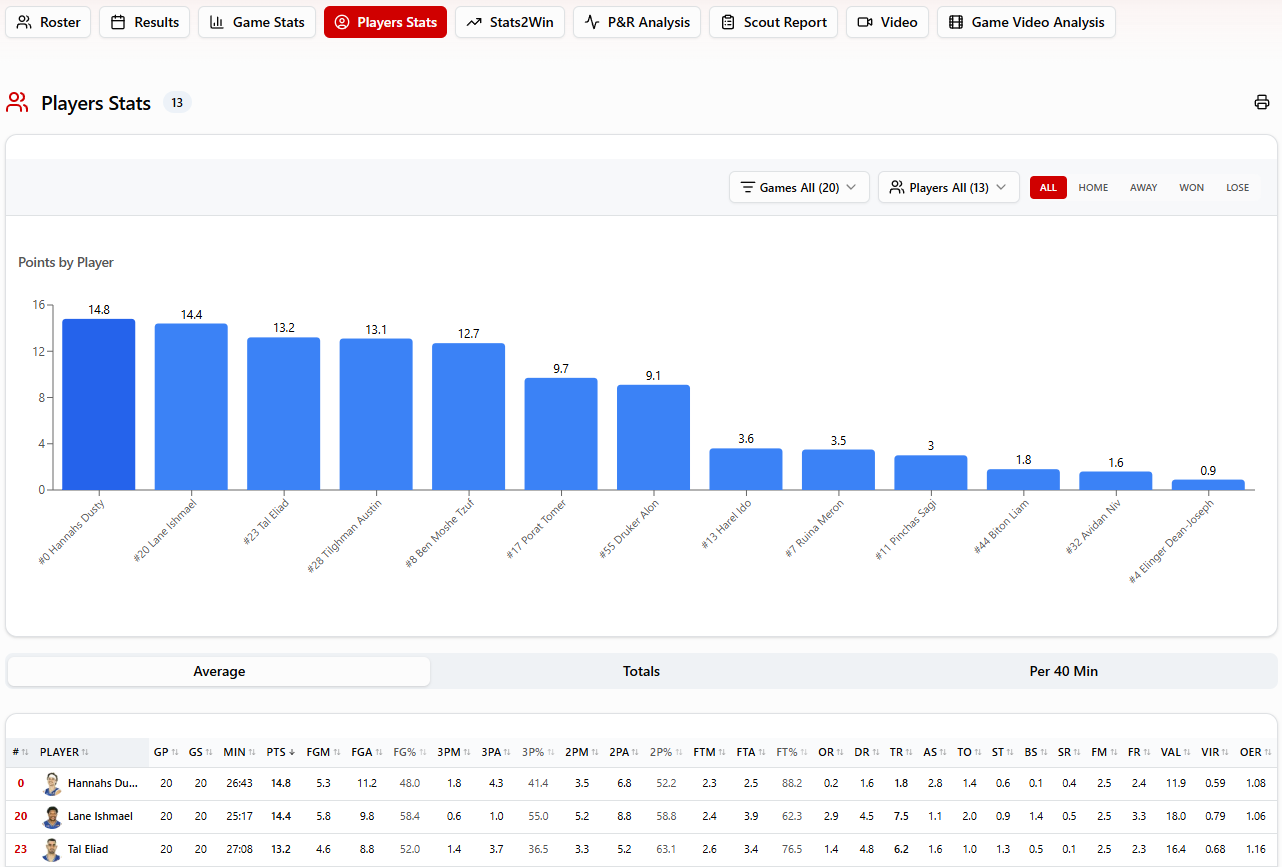Select the LOSE games filter
This screenshot has width=1282, height=867.
pyautogui.click(x=1237, y=187)
